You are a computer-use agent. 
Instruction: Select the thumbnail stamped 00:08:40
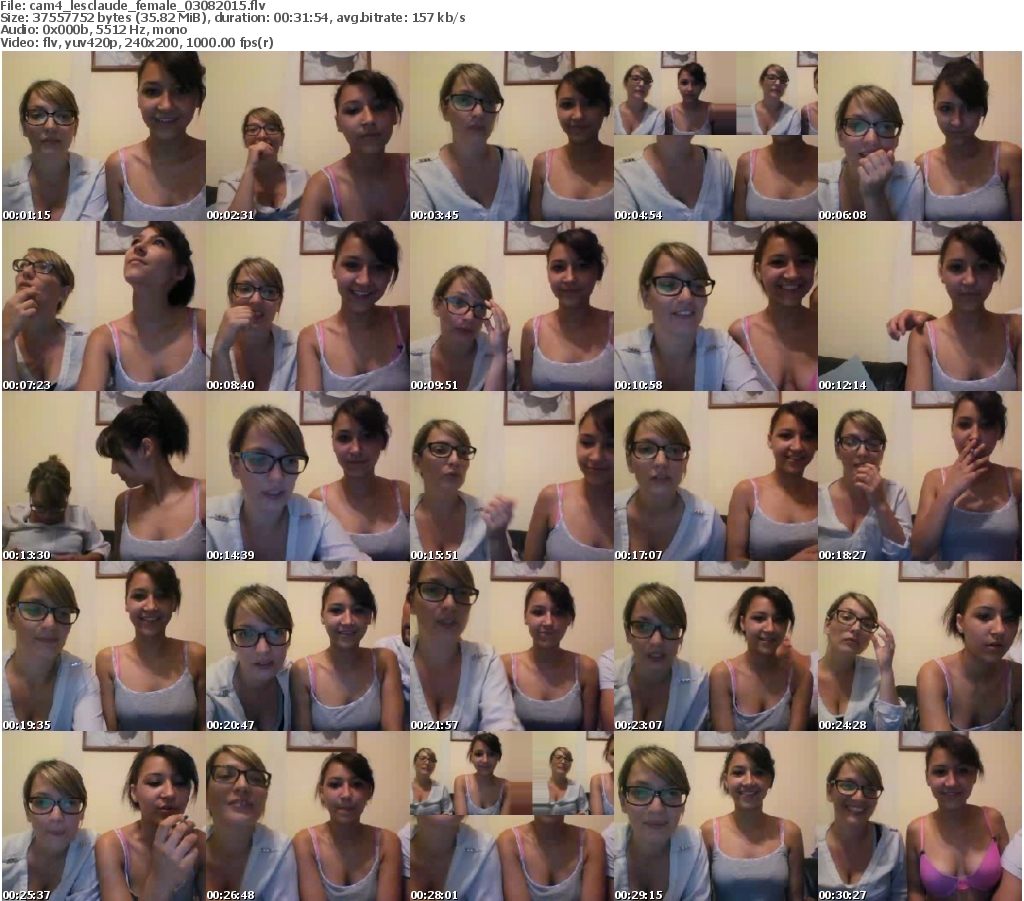pos(308,306)
